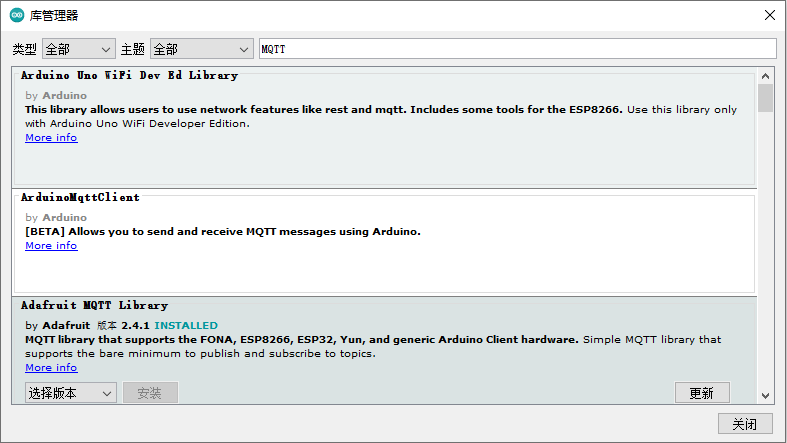Open the 主题 (Topic) dropdown
787x443 pixels.
pyautogui.click(x=202, y=49)
